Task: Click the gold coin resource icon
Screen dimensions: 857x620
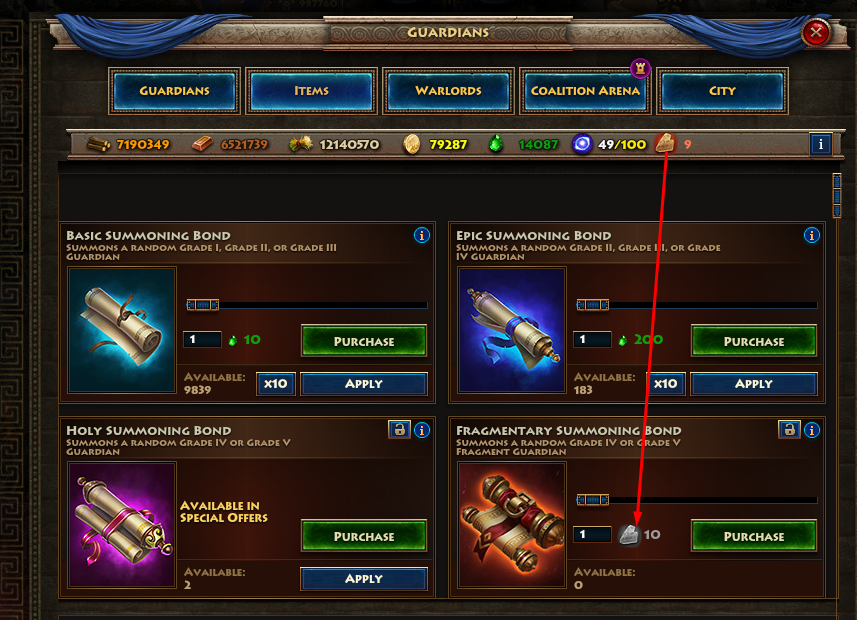Action: (411, 144)
